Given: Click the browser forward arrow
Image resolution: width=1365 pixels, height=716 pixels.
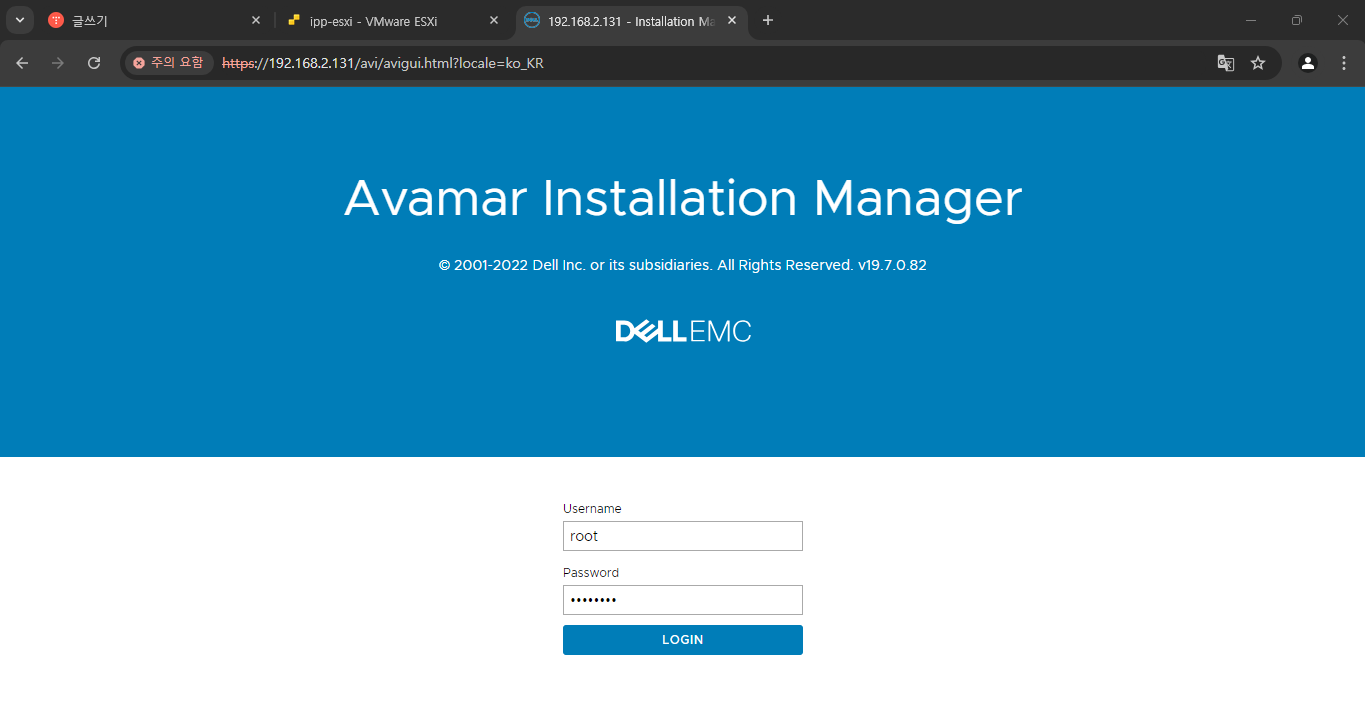Looking at the screenshot, I should point(58,63).
